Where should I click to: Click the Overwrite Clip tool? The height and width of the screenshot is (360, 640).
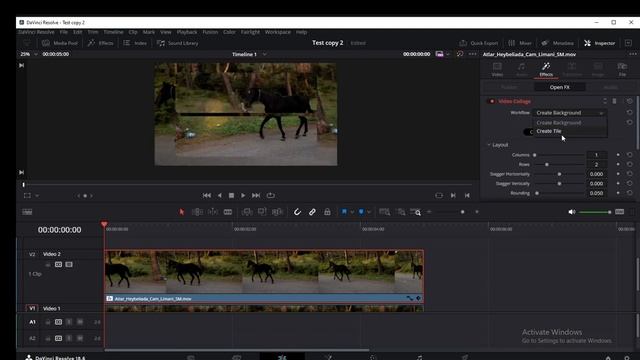tap(262, 212)
